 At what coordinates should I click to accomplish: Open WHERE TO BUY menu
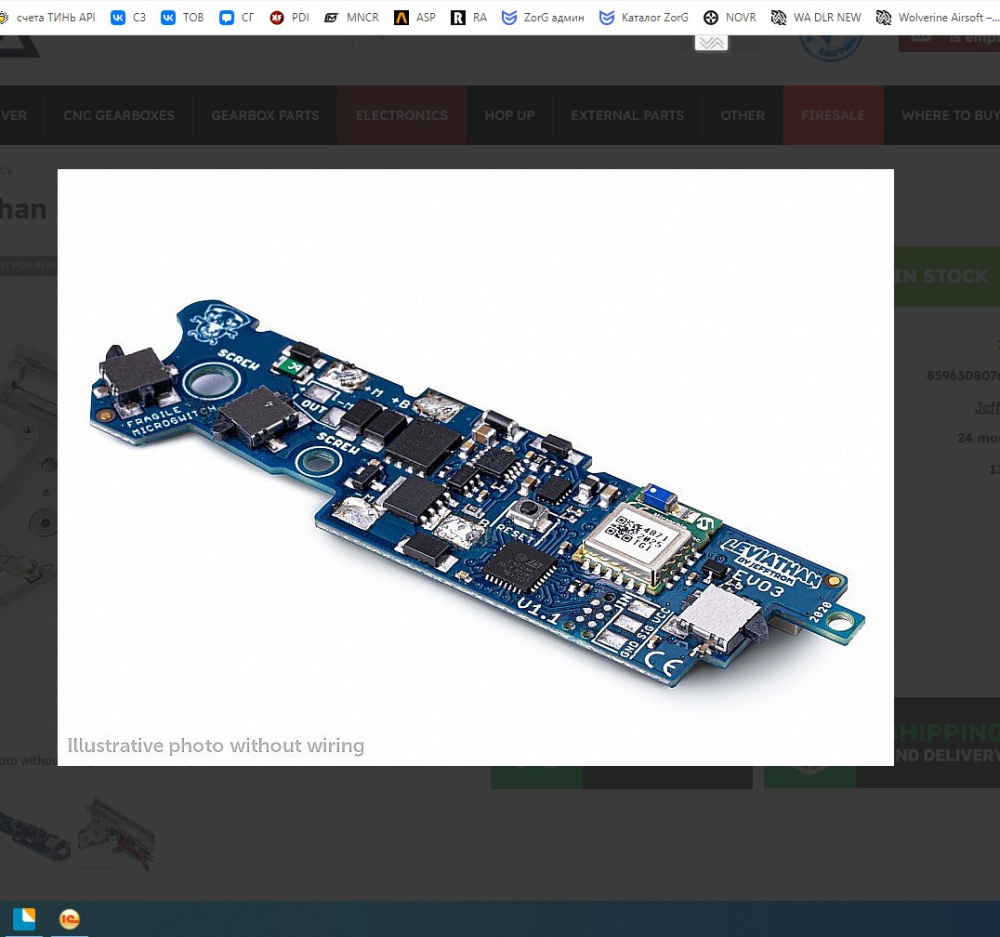[942, 115]
